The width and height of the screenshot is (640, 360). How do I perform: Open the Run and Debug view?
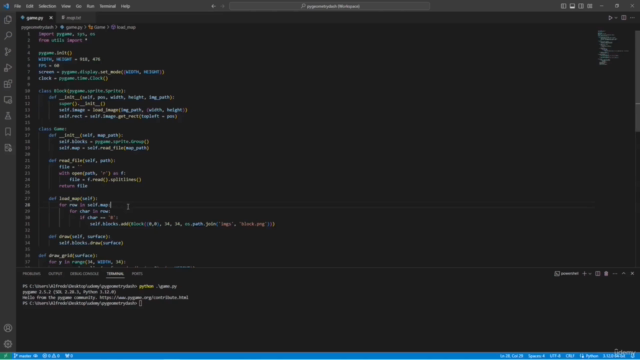pos(8,68)
